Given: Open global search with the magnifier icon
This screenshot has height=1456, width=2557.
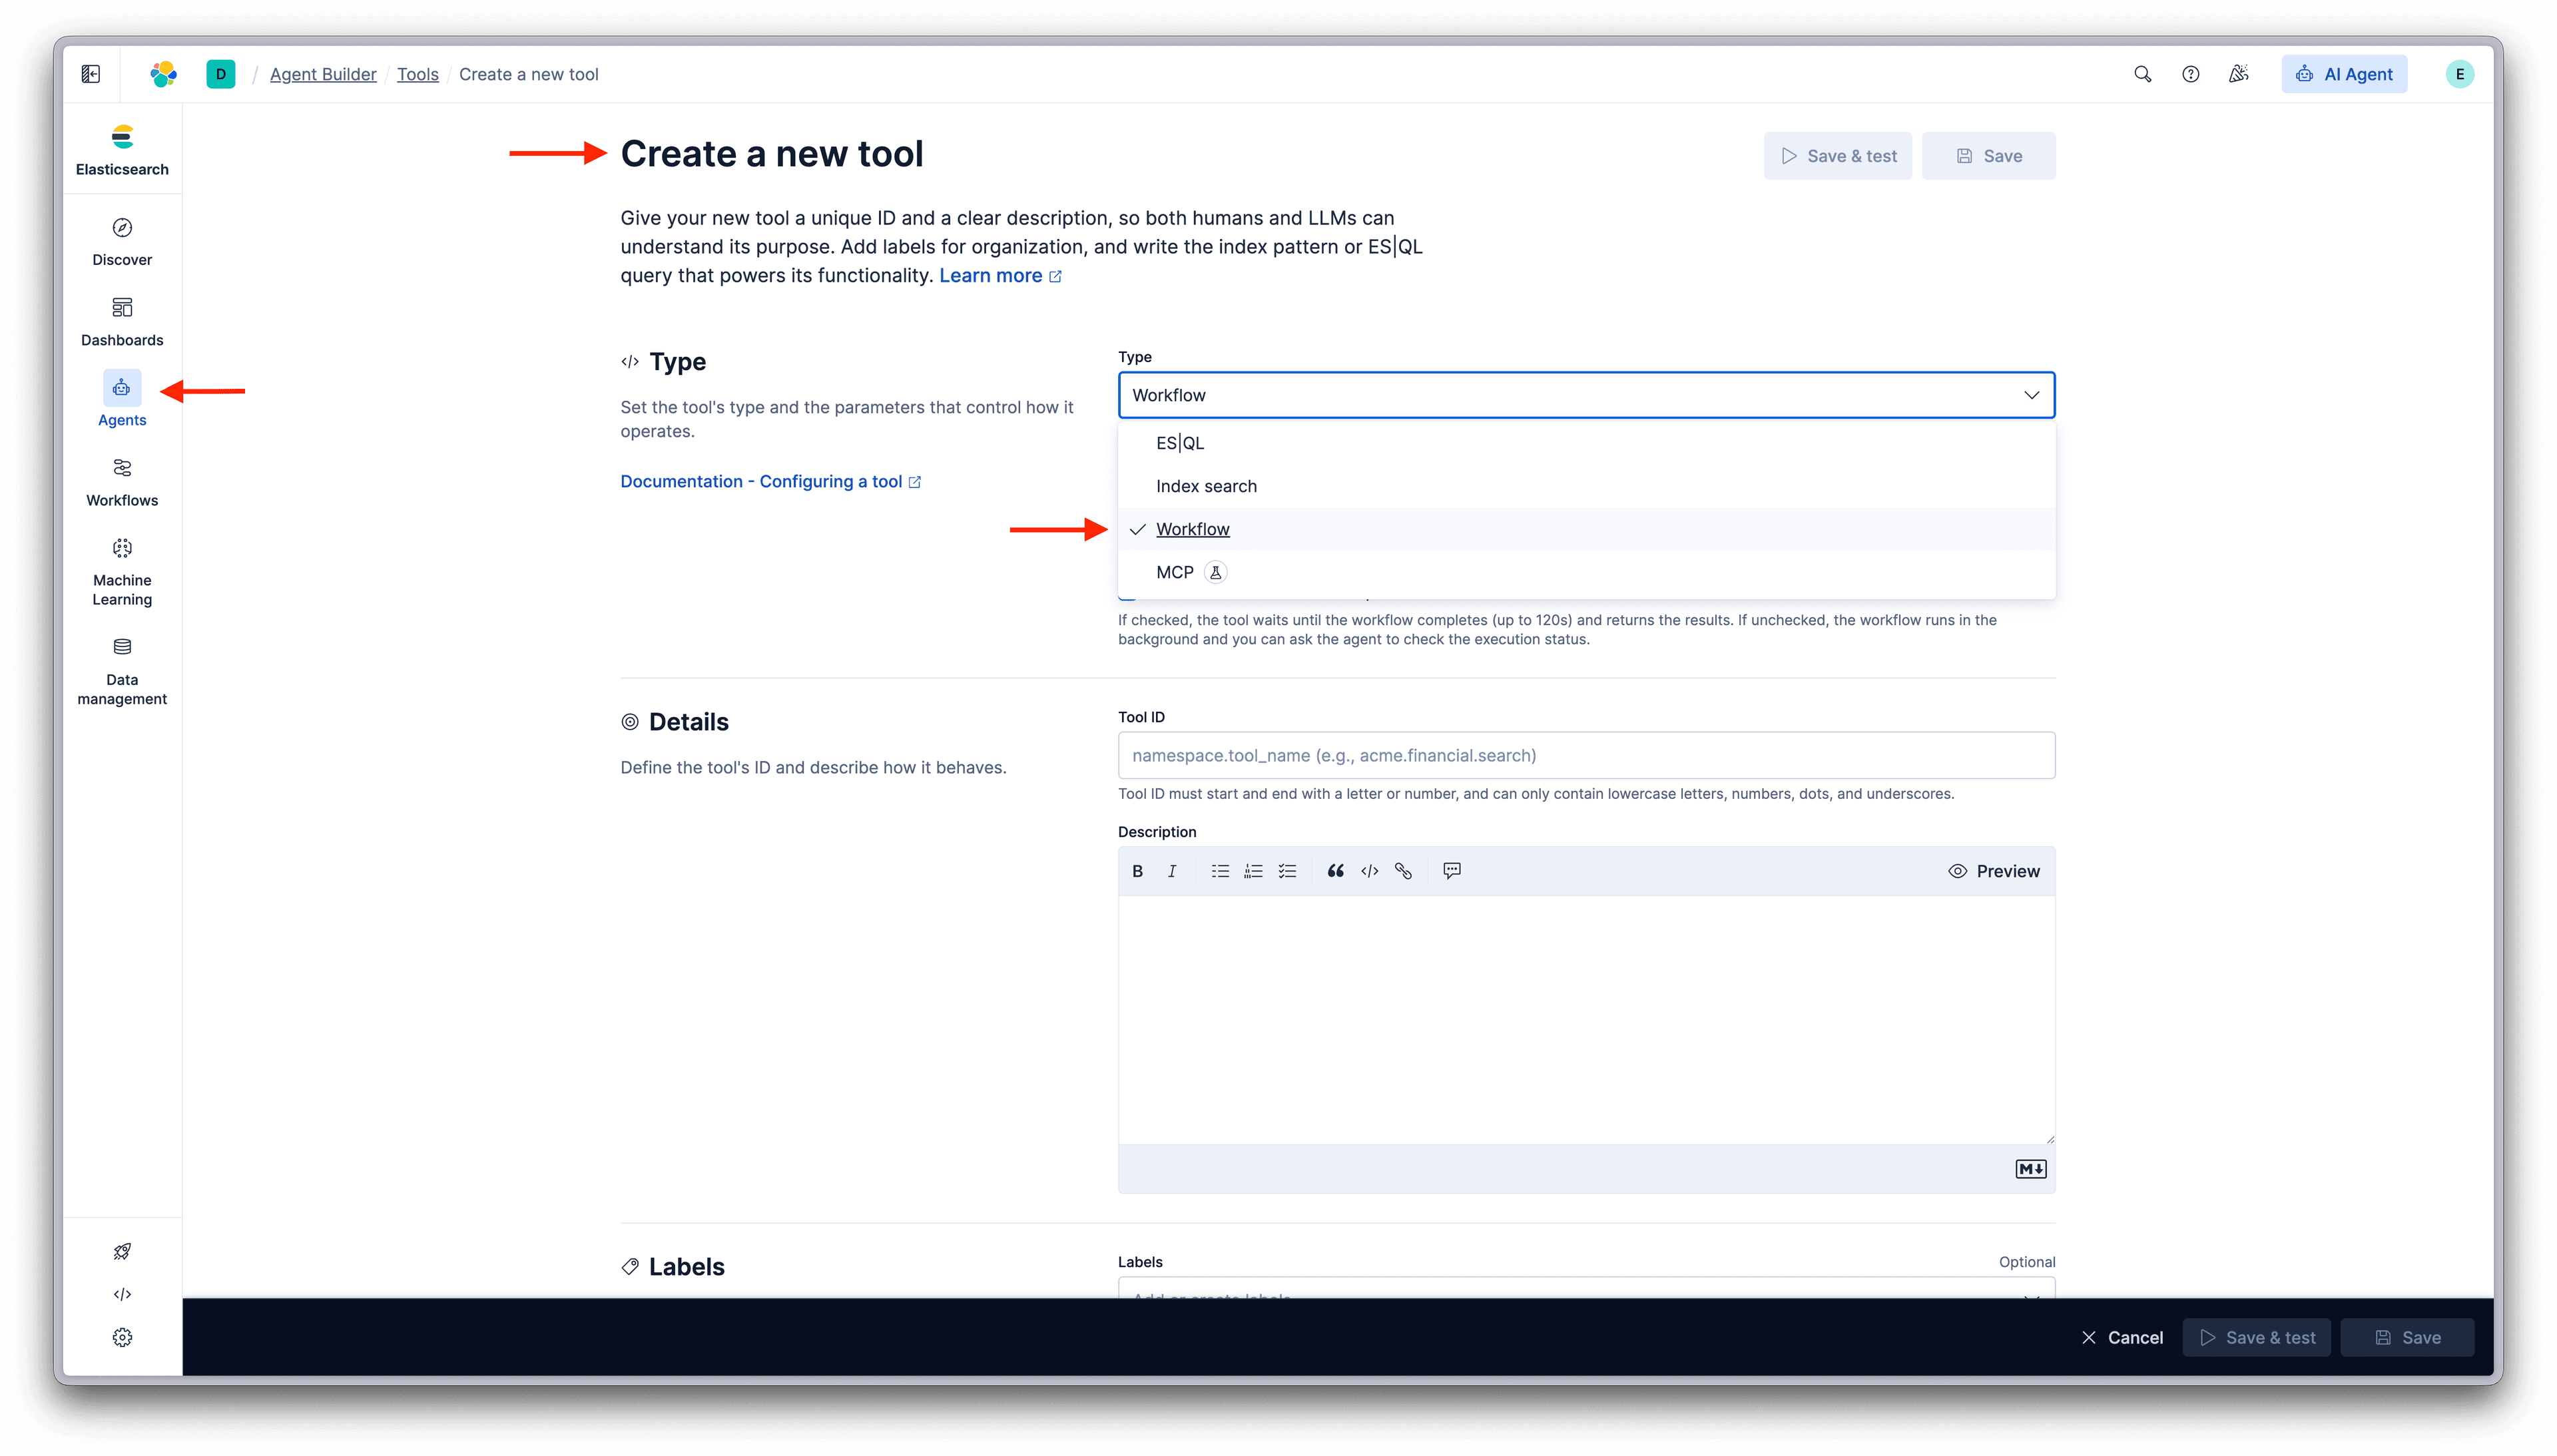Looking at the screenshot, I should pos(2142,73).
